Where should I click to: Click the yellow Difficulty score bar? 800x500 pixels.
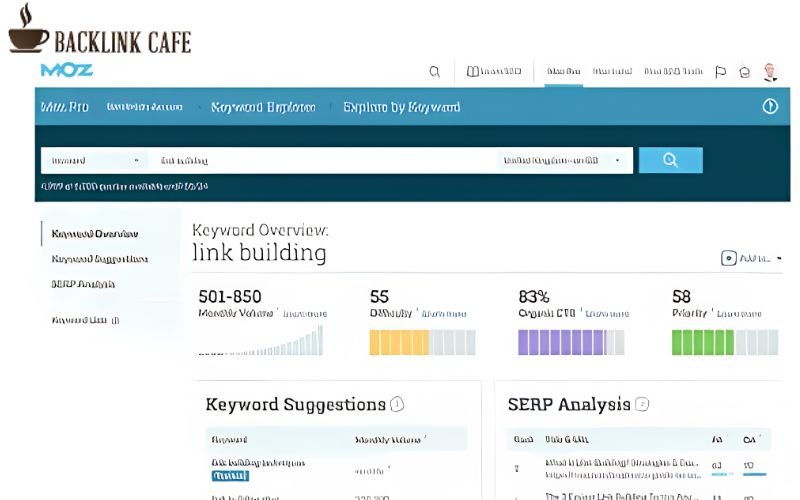pyautogui.click(x=422, y=342)
